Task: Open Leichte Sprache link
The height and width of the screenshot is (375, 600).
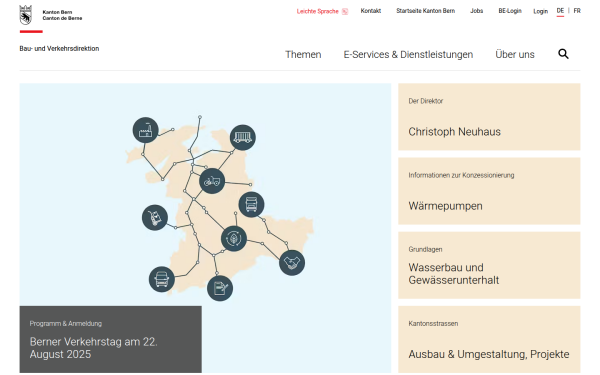Action: 318,11
